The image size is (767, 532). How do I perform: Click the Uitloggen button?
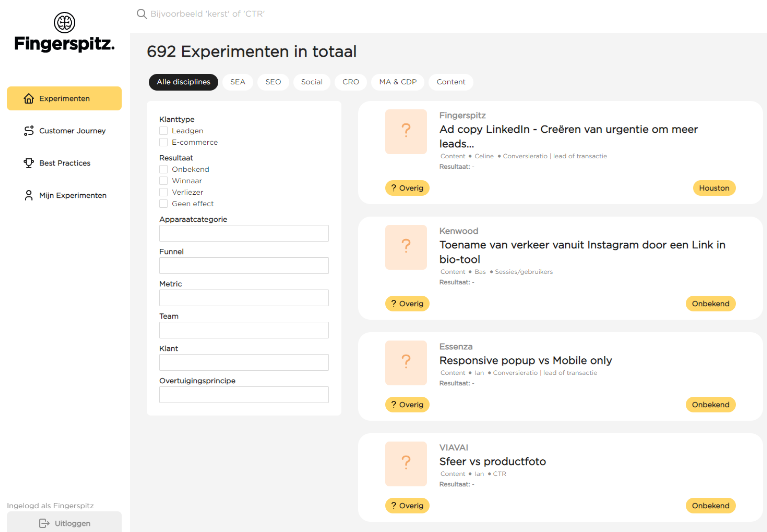[64, 522]
